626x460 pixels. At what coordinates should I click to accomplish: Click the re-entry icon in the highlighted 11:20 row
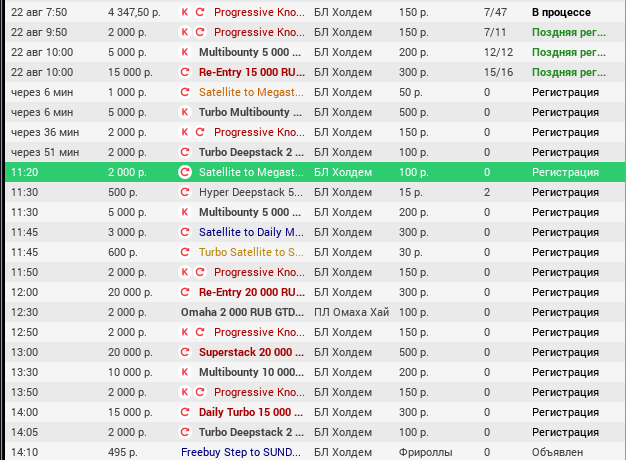pos(184,172)
